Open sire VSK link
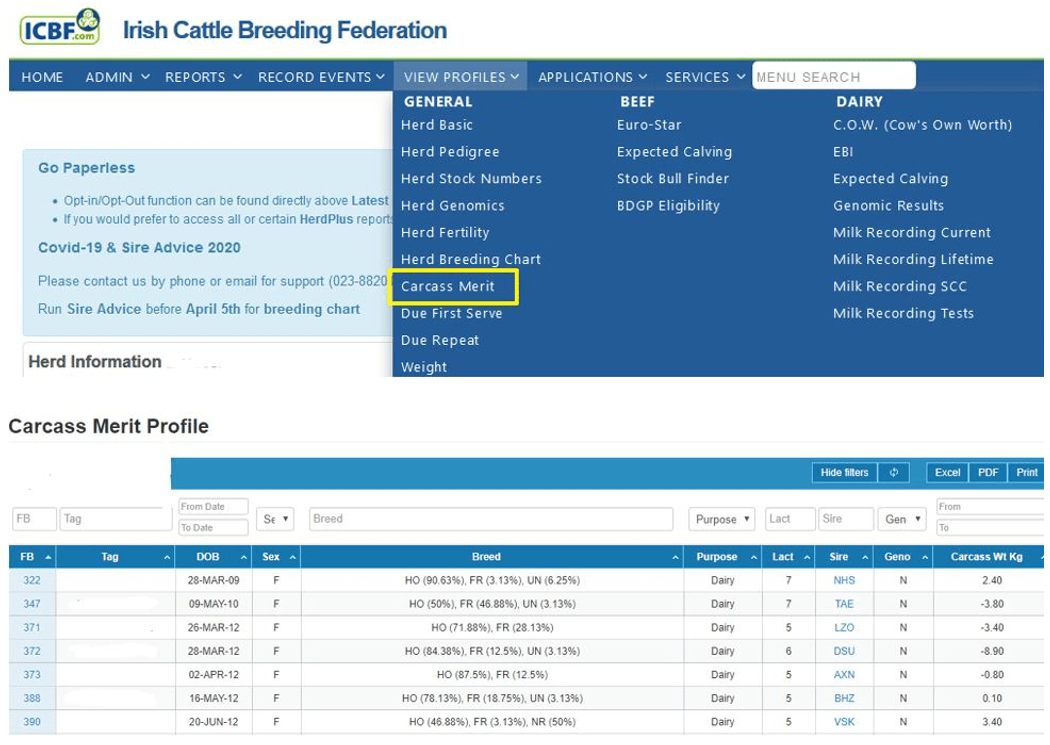The height and width of the screenshot is (745, 1050). coord(844,722)
